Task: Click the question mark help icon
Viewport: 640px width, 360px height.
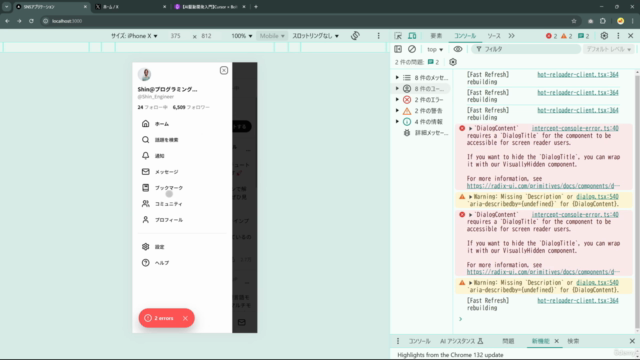Action: coord(145,262)
